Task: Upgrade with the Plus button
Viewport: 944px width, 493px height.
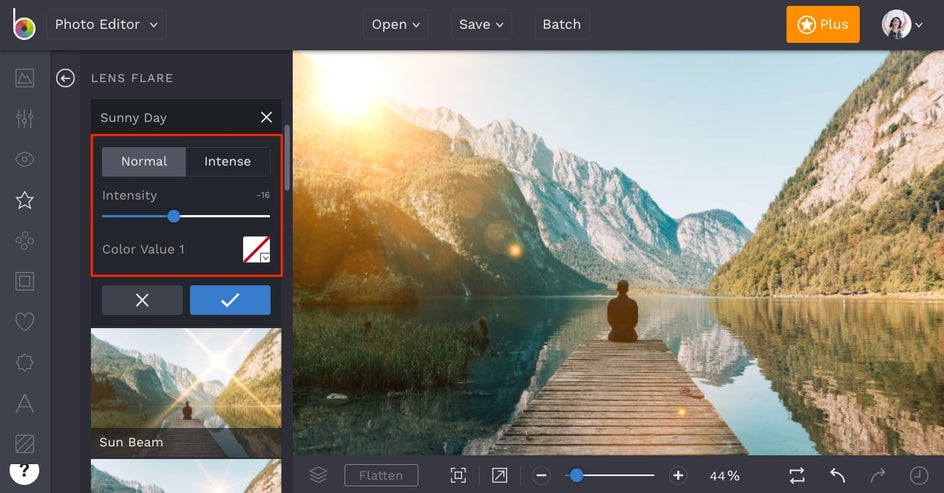Action: click(x=822, y=25)
